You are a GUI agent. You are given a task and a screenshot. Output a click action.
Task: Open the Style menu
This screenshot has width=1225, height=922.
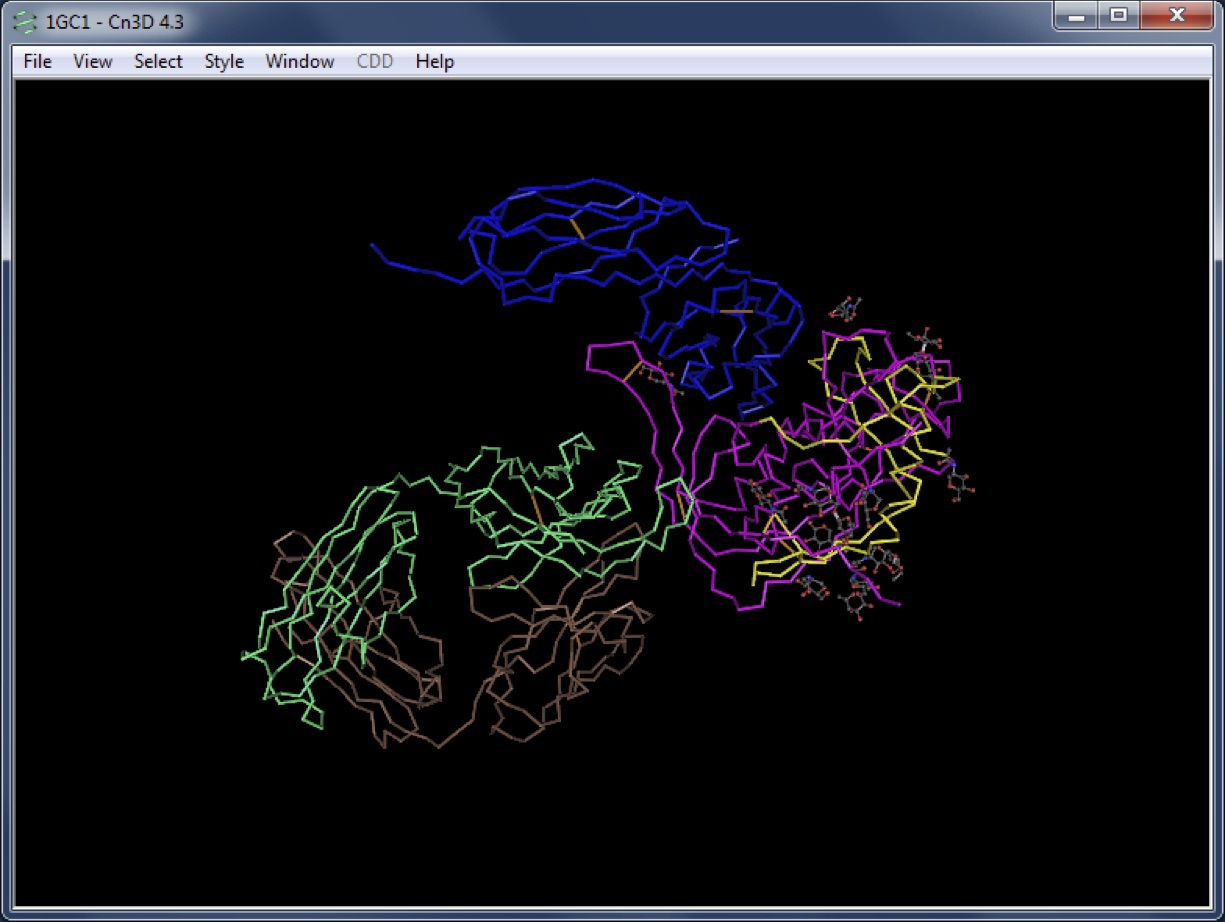[224, 61]
